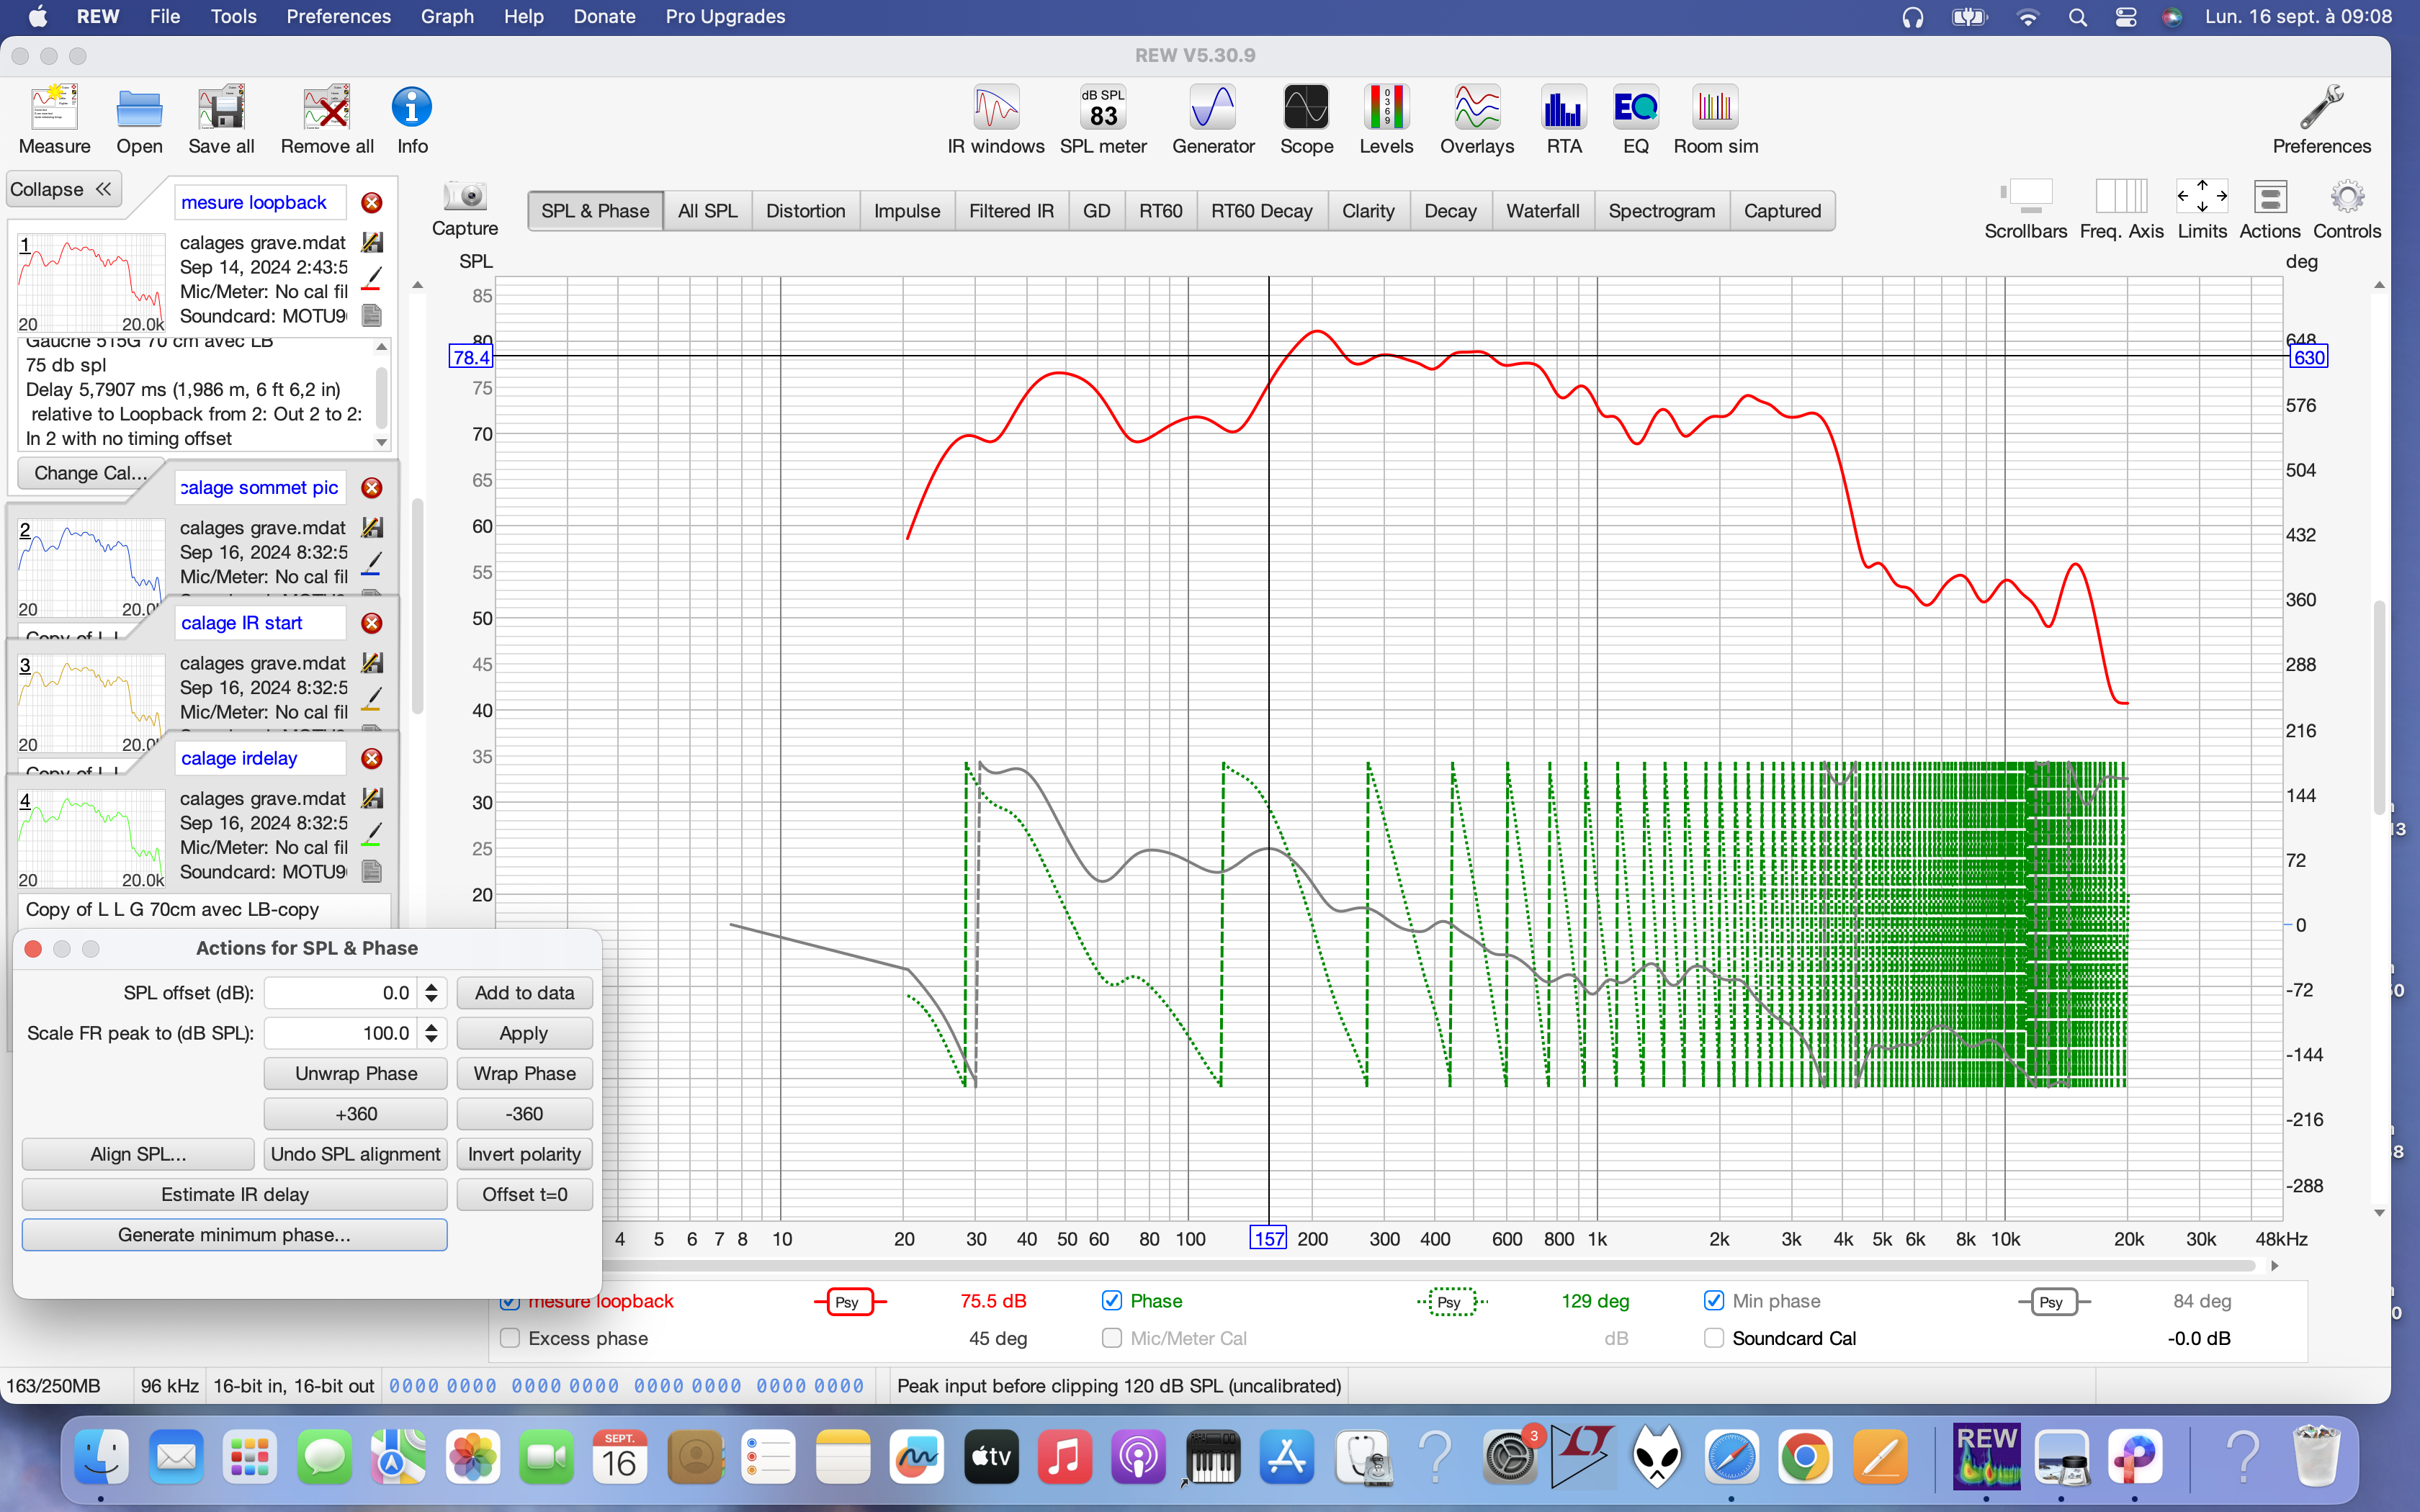The height and width of the screenshot is (1512, 2420).
Task: Change trace colour for measurement 4 (green)
Action: [372, 835]
